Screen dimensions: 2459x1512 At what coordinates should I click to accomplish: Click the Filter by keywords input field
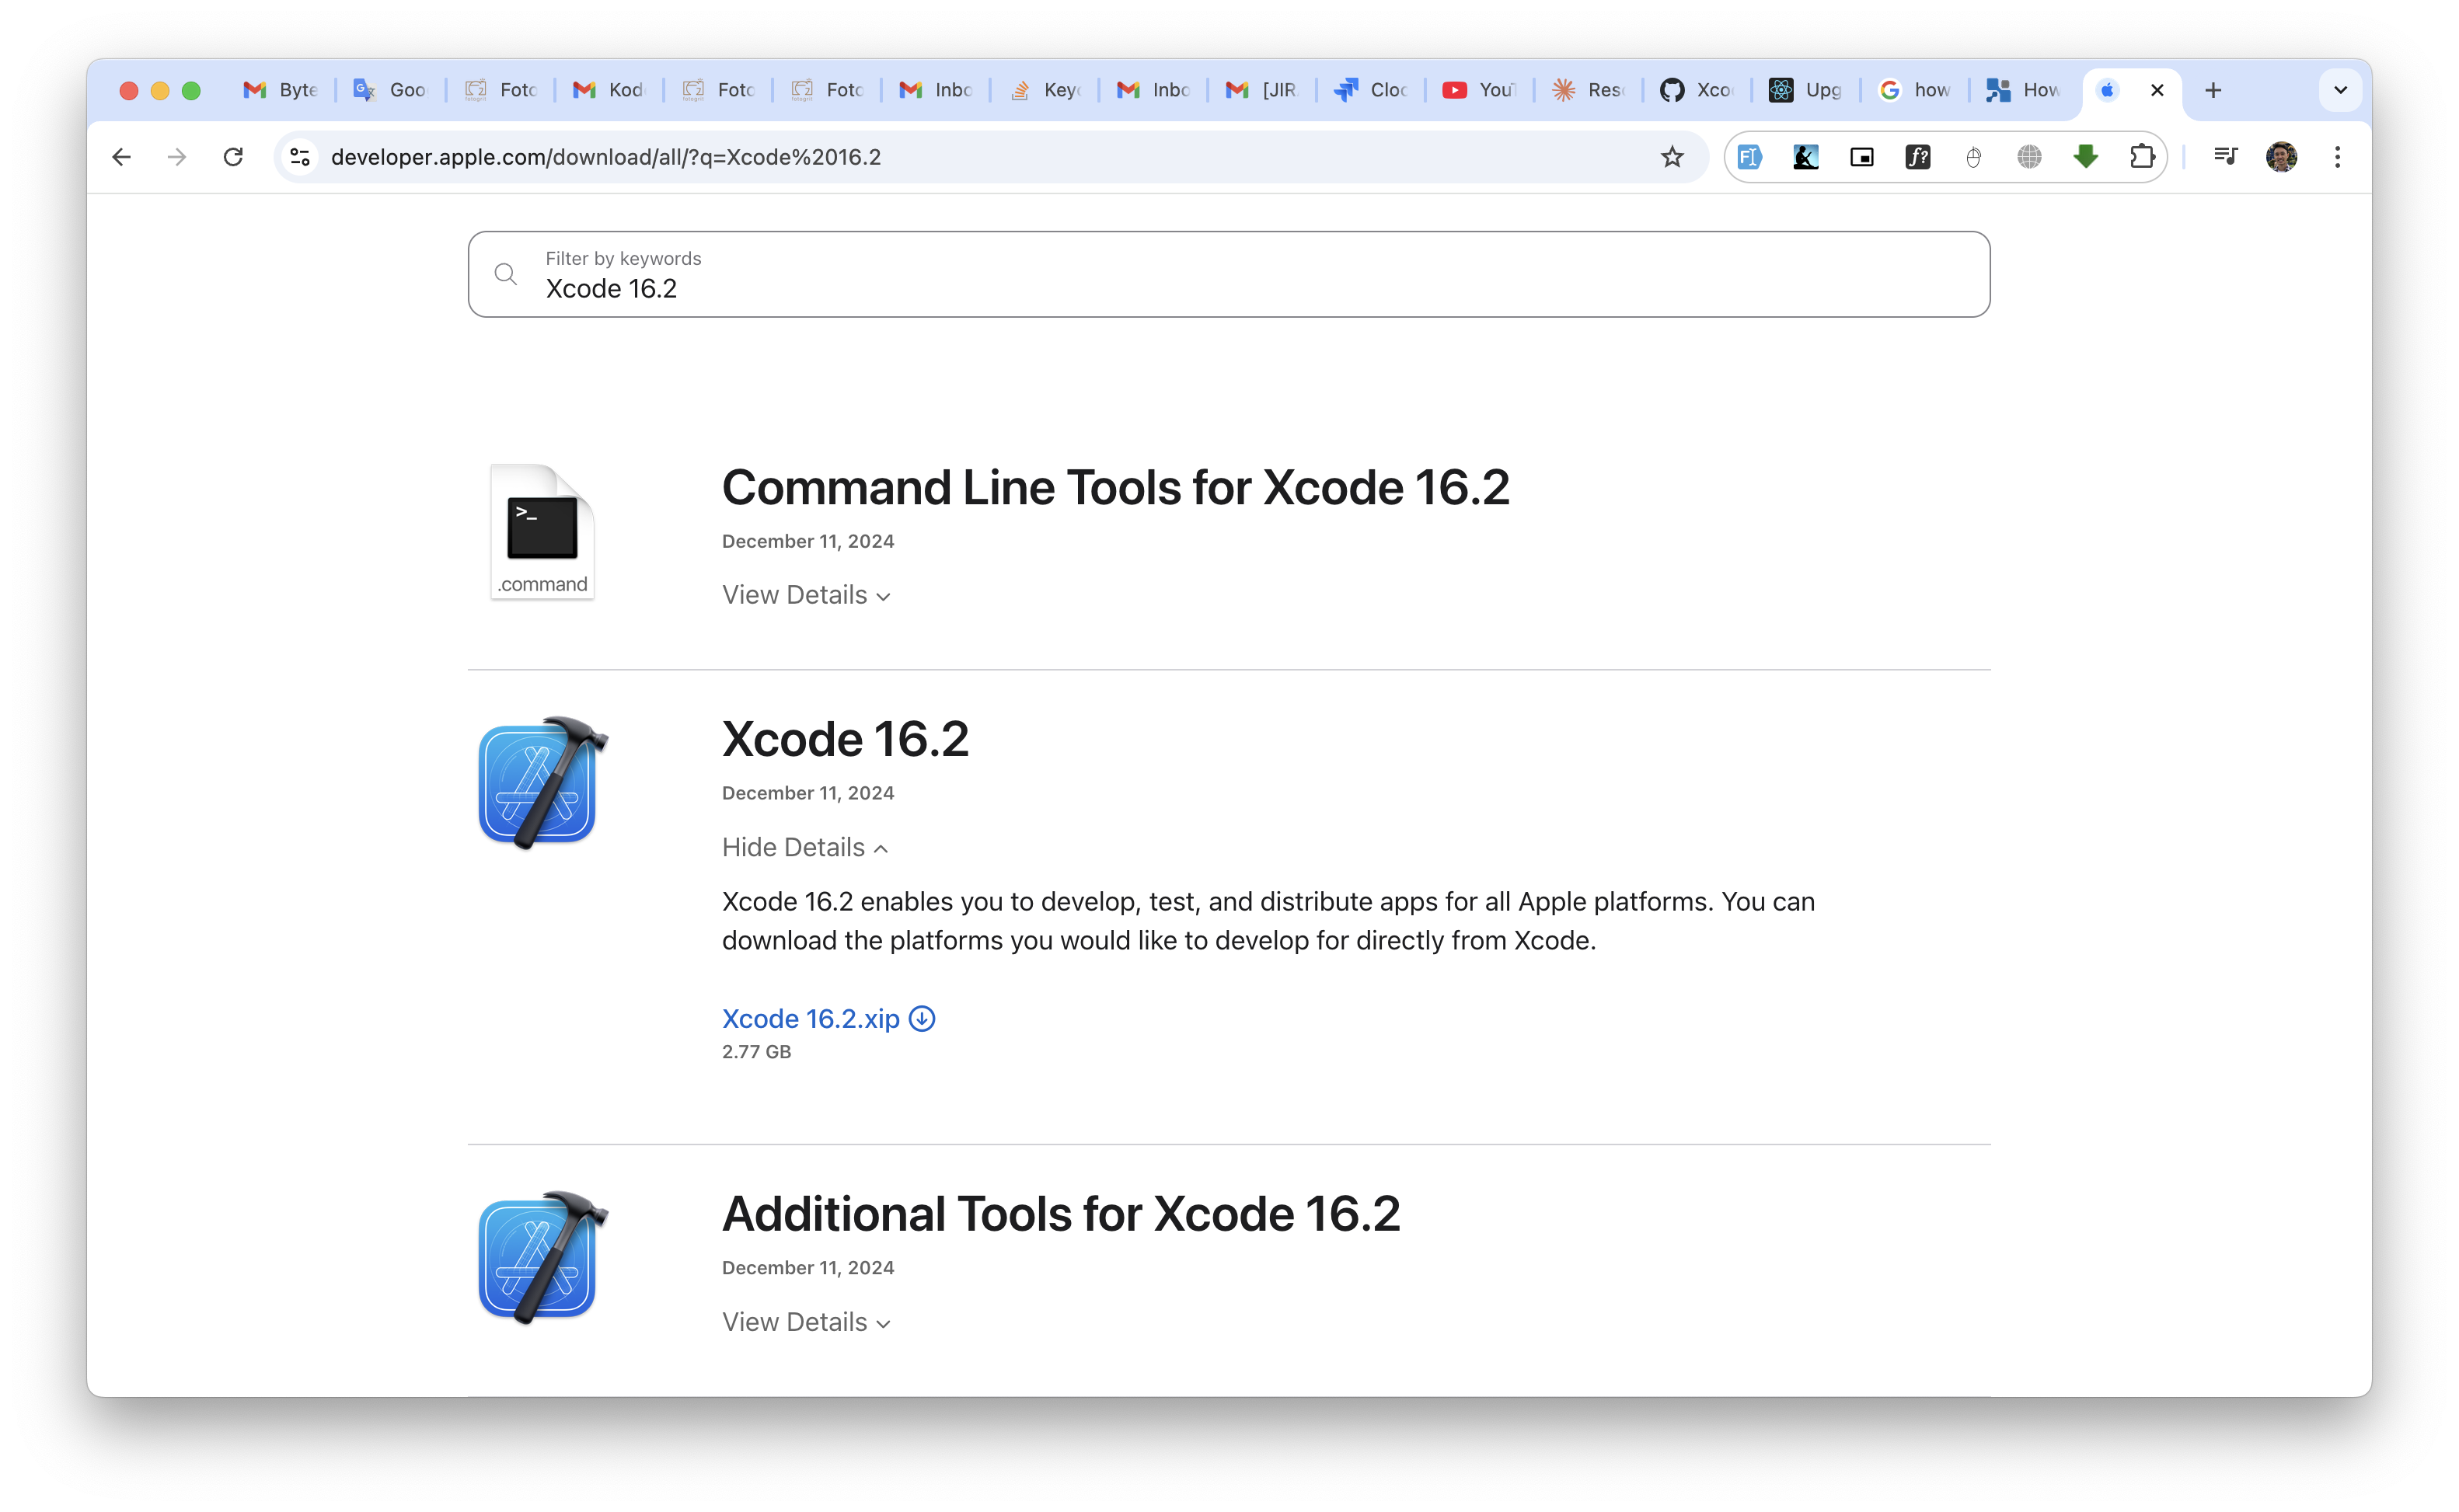(x=1229, y=274)
